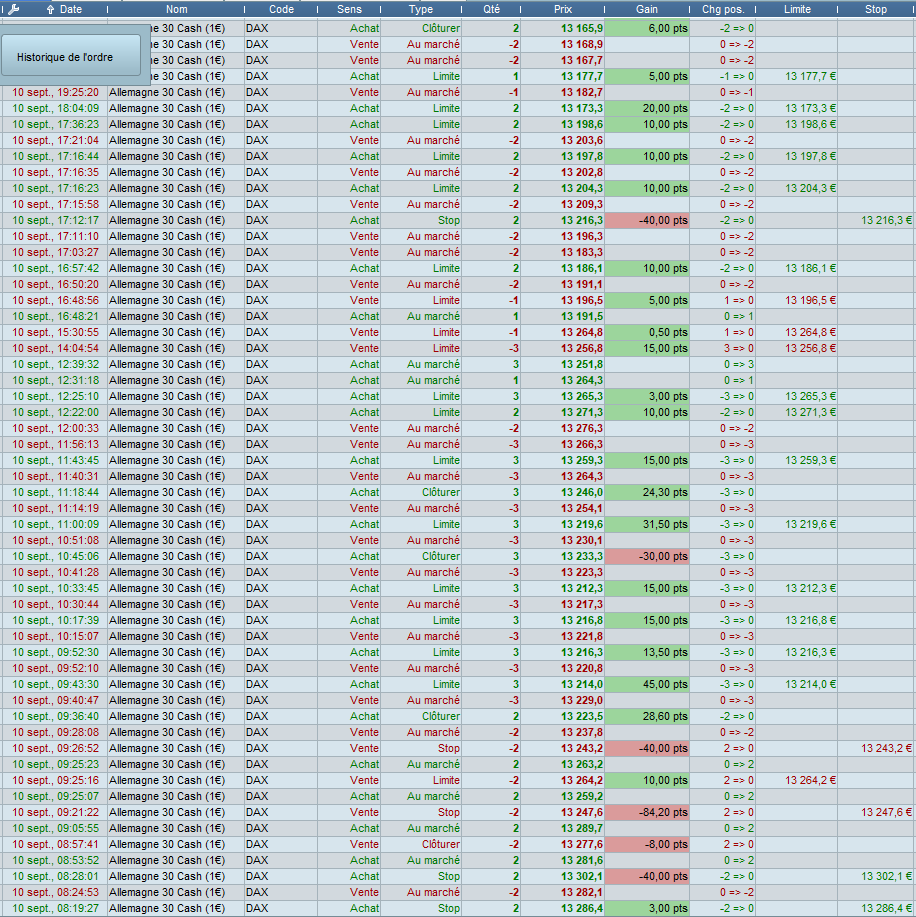Image resolution: width=916 pixels, height=917 pixels.
Task: Sort by the Date column header
Action: [71, 9]
